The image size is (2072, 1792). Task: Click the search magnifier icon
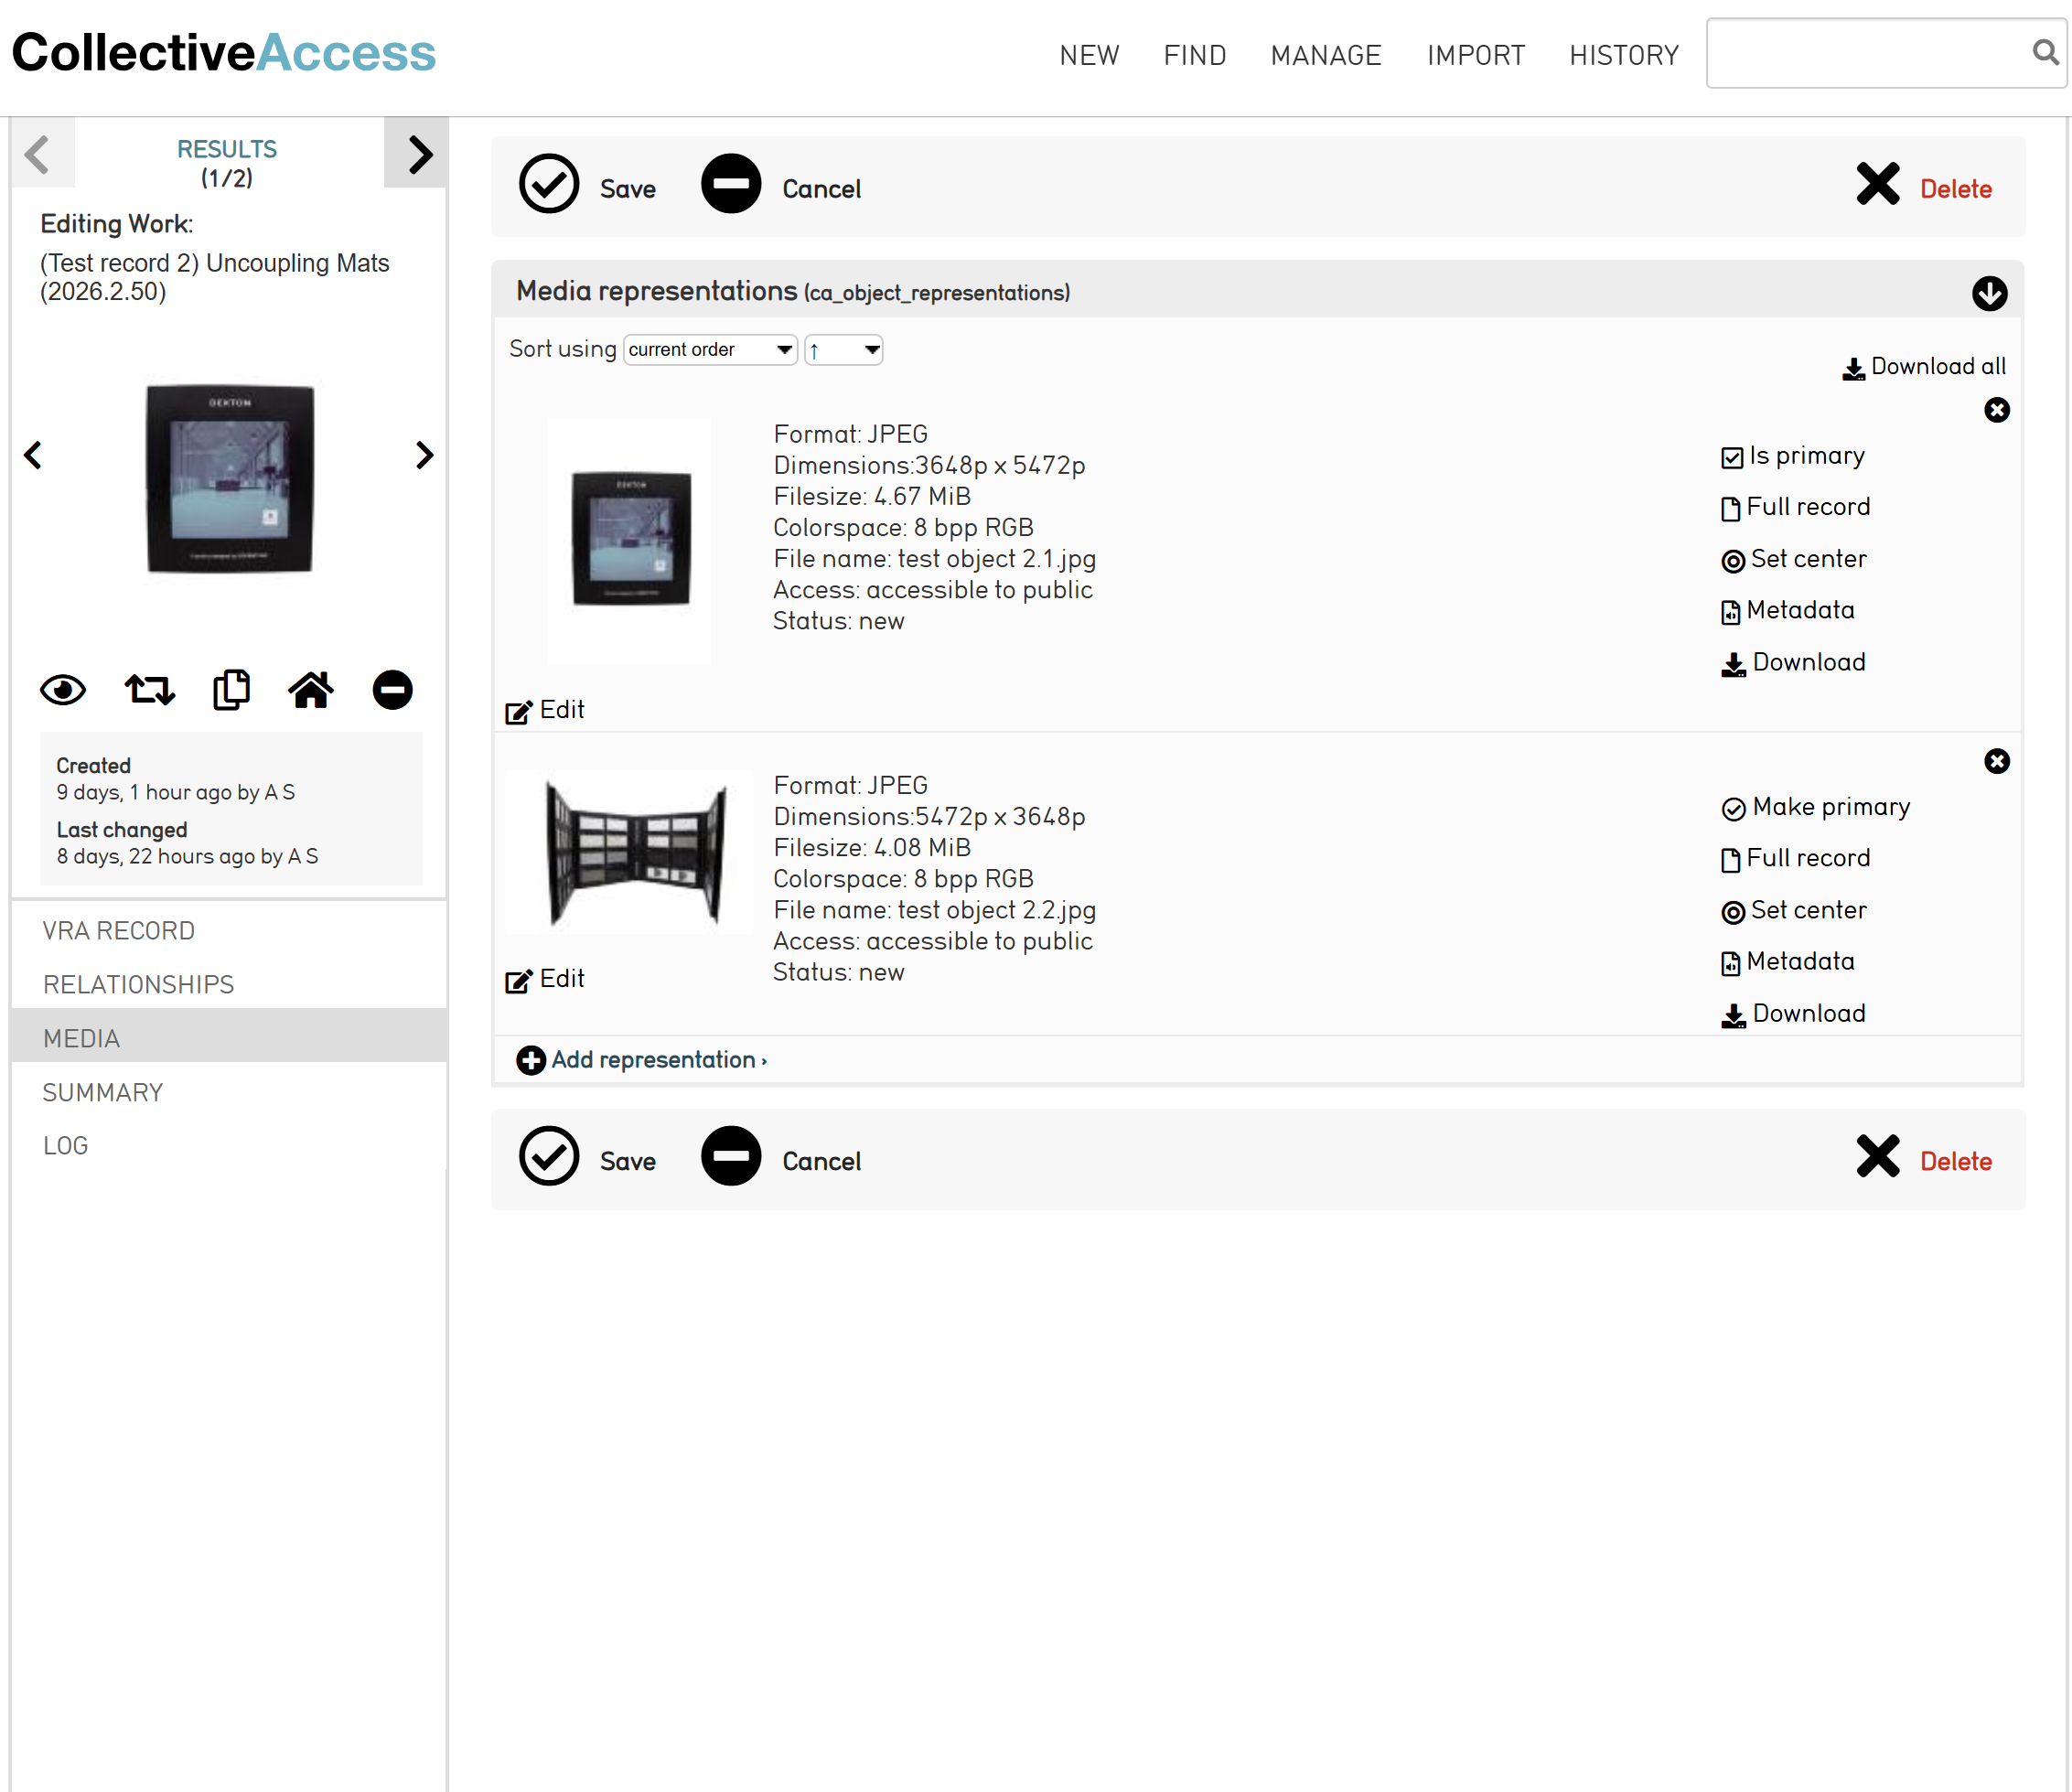[2045, 52]
